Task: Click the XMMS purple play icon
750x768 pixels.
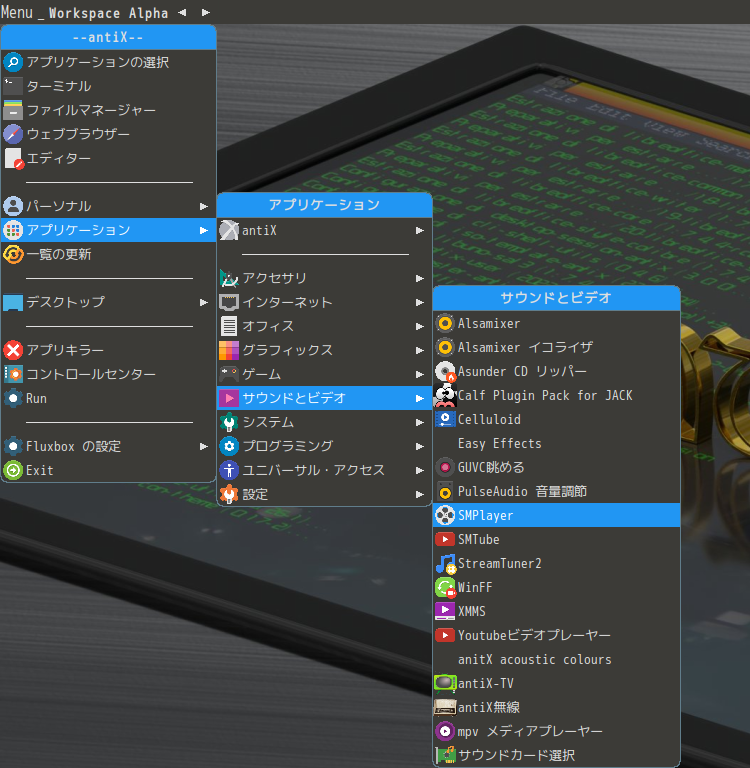Action: pos(445,611)
